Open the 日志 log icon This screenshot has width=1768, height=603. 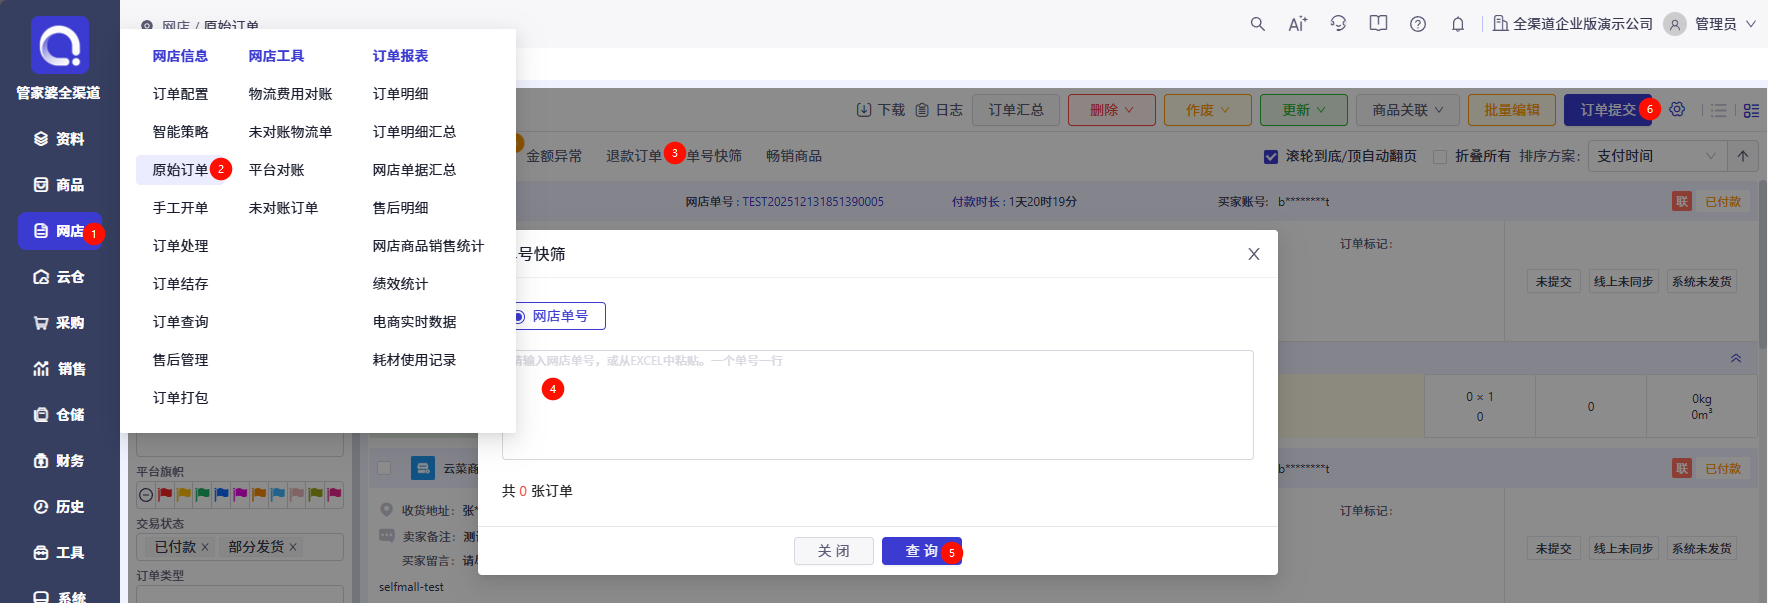pos(922,110)
